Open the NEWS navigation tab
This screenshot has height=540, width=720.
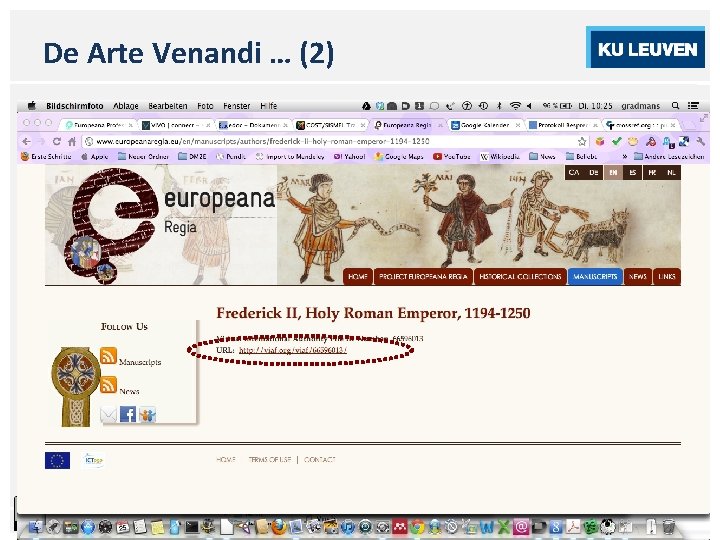click(x=638, y=276)
